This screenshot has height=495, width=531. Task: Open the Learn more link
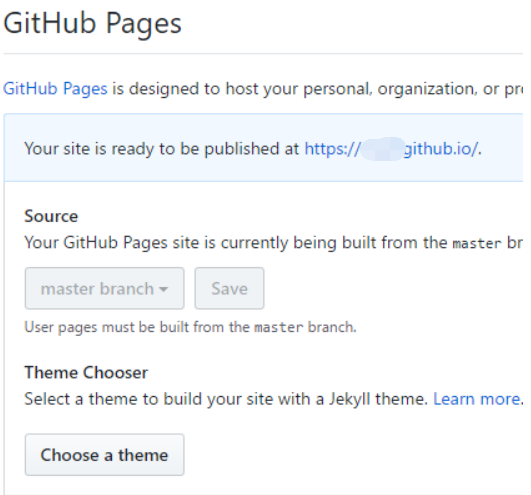(477, 399)
